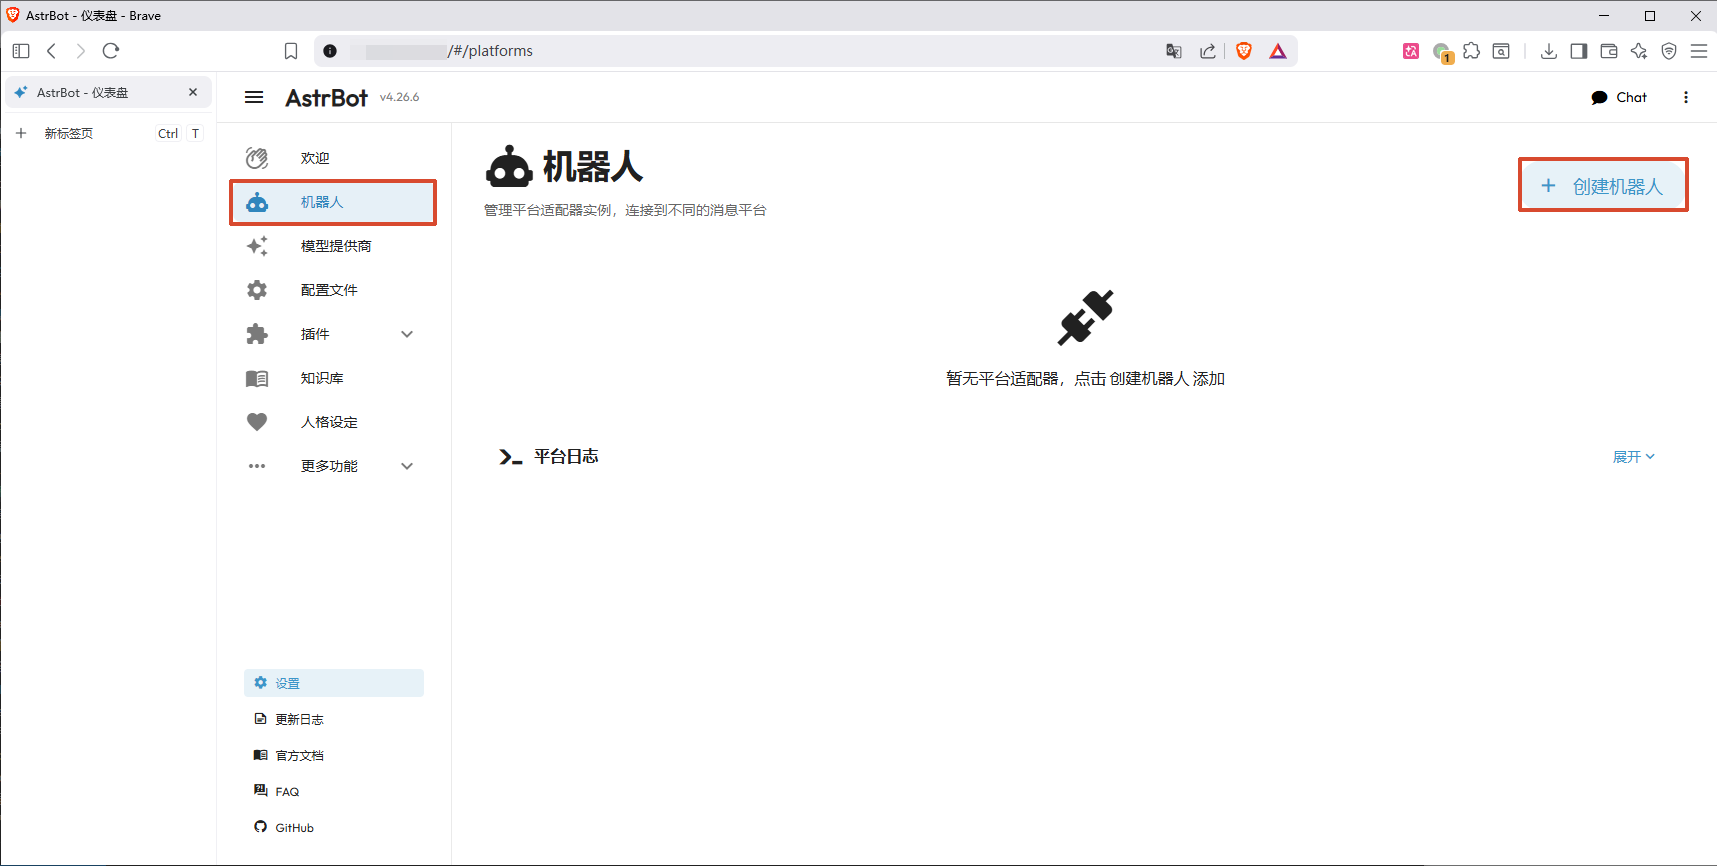1717x866 pixels.
Task: Toggle the Brave vertical tabs sidebar icon
Action: point(21,51)
